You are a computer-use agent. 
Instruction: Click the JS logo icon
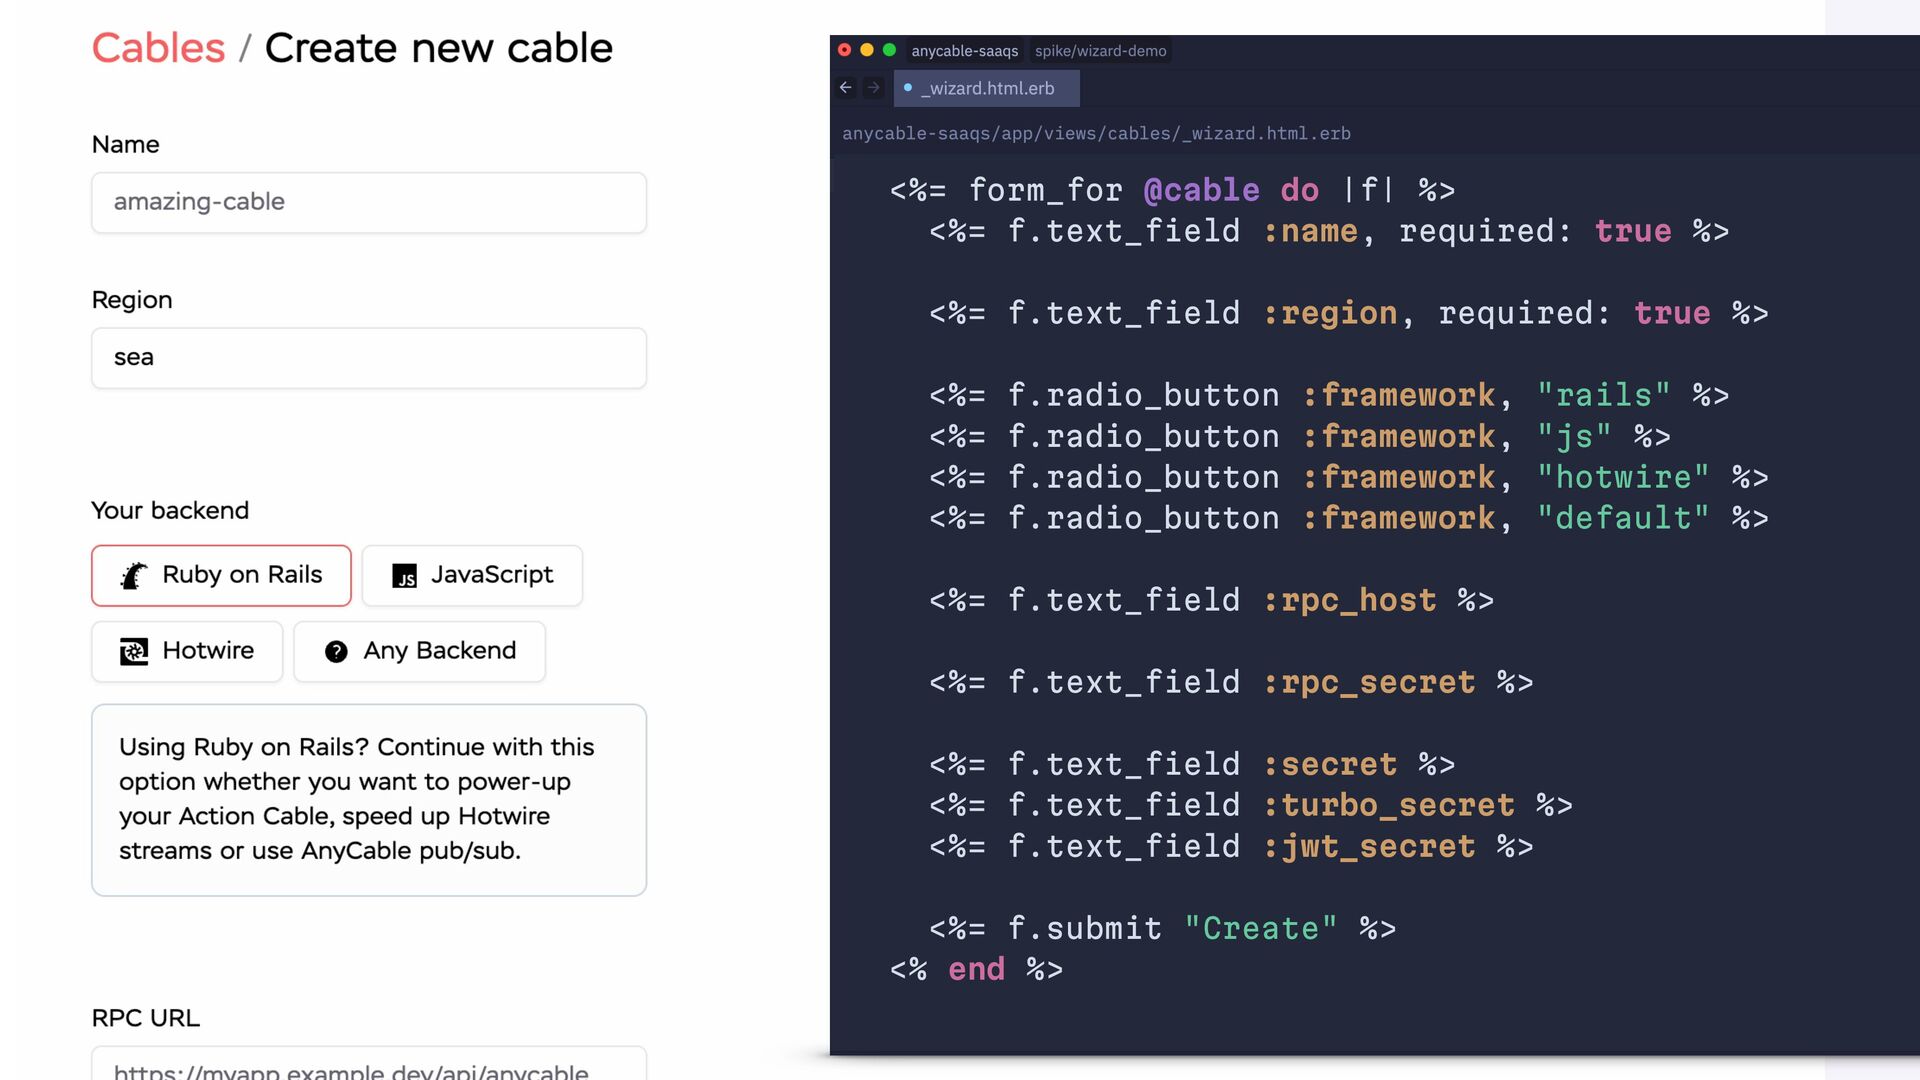tap(404, 576)
